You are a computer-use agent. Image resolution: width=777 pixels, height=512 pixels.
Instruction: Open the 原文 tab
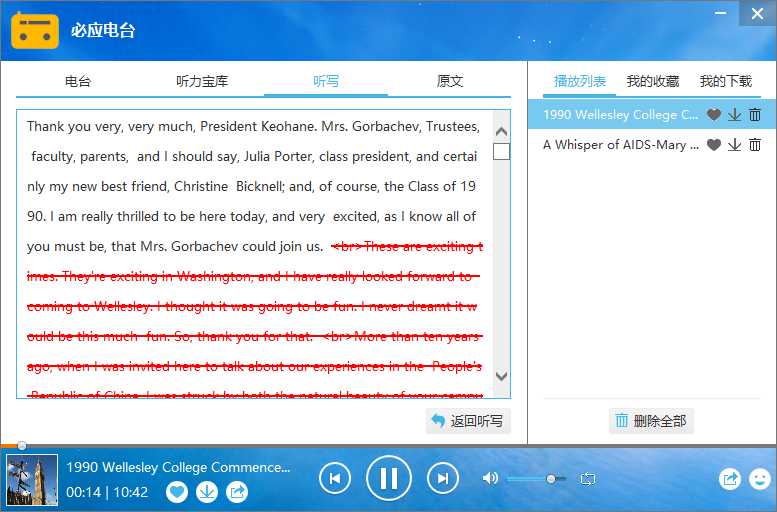[x=449, y=81]
